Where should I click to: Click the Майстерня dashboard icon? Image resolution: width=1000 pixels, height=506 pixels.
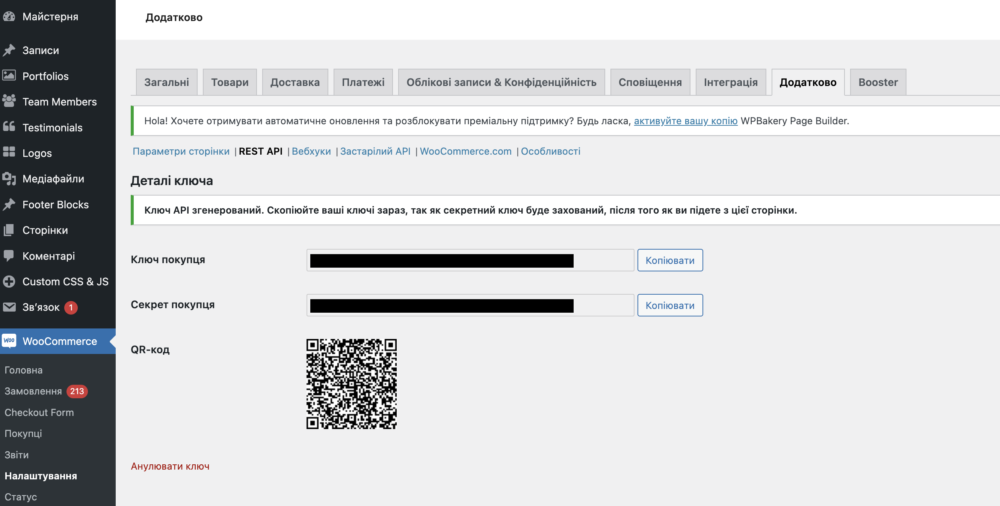9,17
